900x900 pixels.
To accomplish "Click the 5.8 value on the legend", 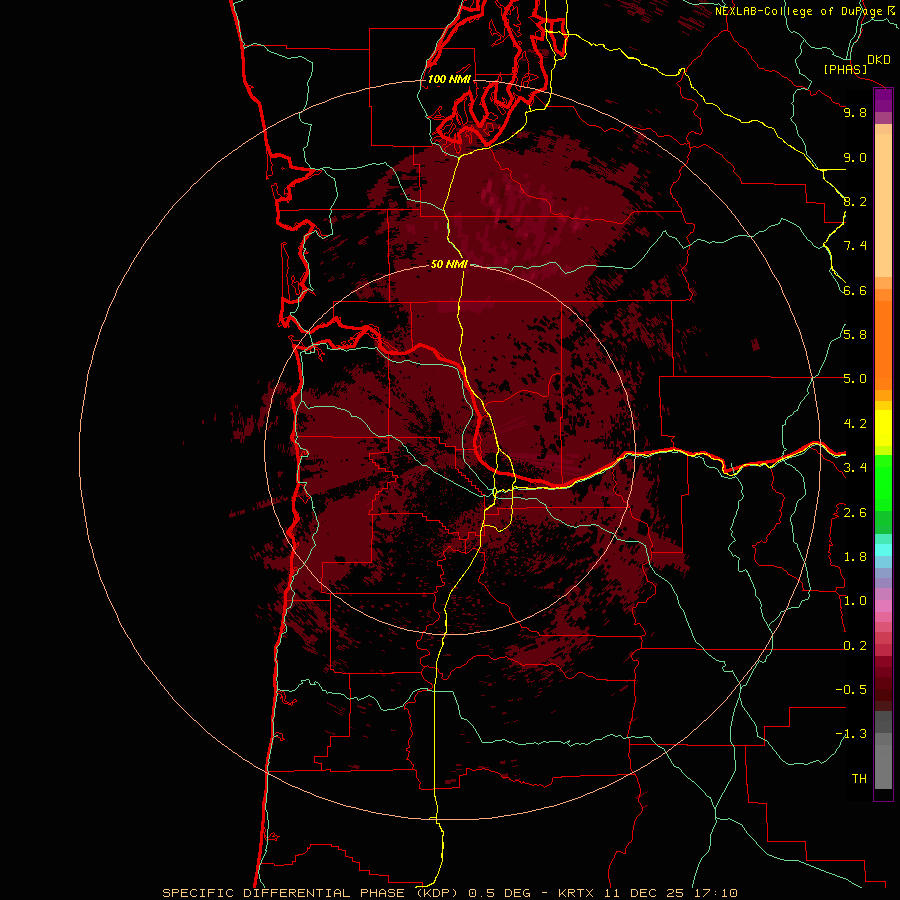I will click(x=855, y=335).
